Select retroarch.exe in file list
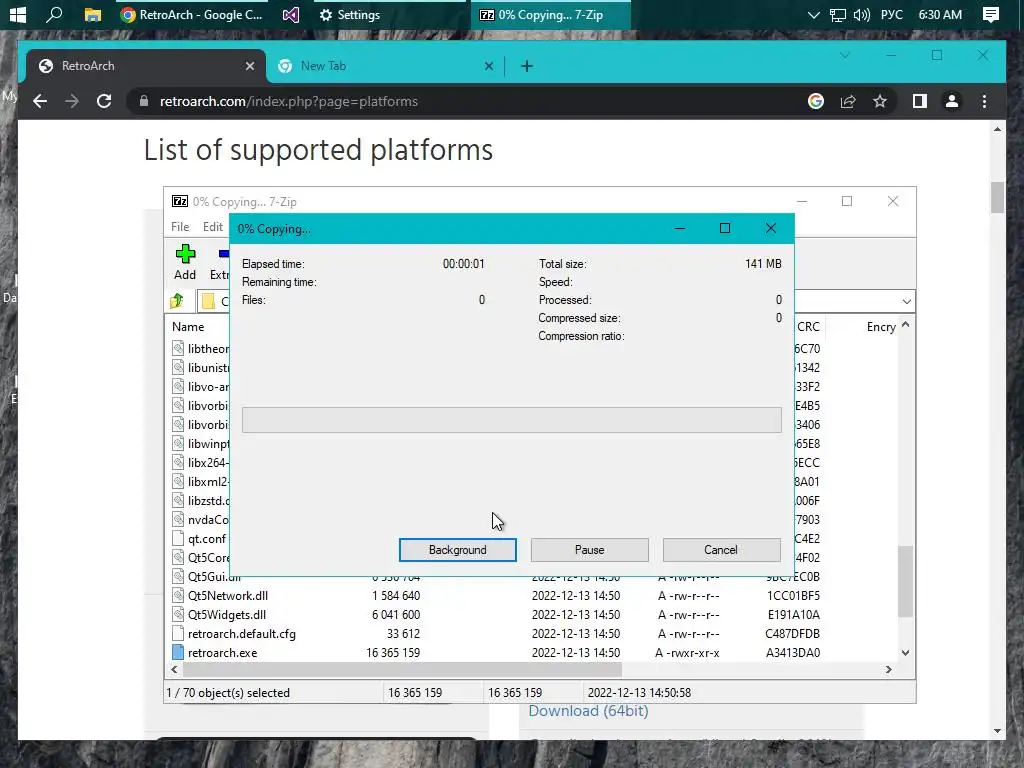 tap(222, 652)
